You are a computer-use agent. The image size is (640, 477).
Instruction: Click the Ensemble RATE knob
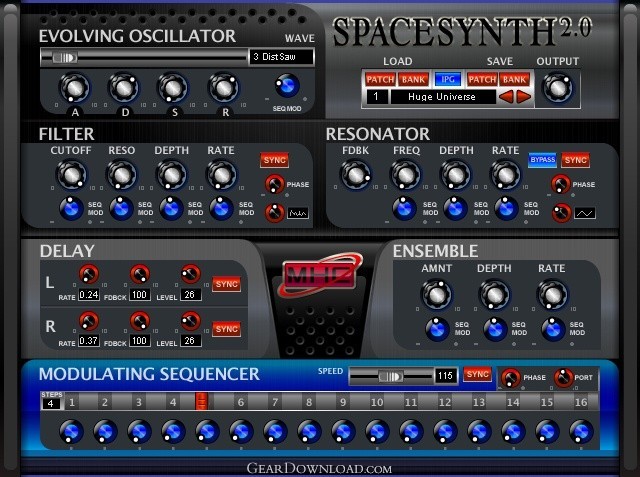[x=552, y=295]
